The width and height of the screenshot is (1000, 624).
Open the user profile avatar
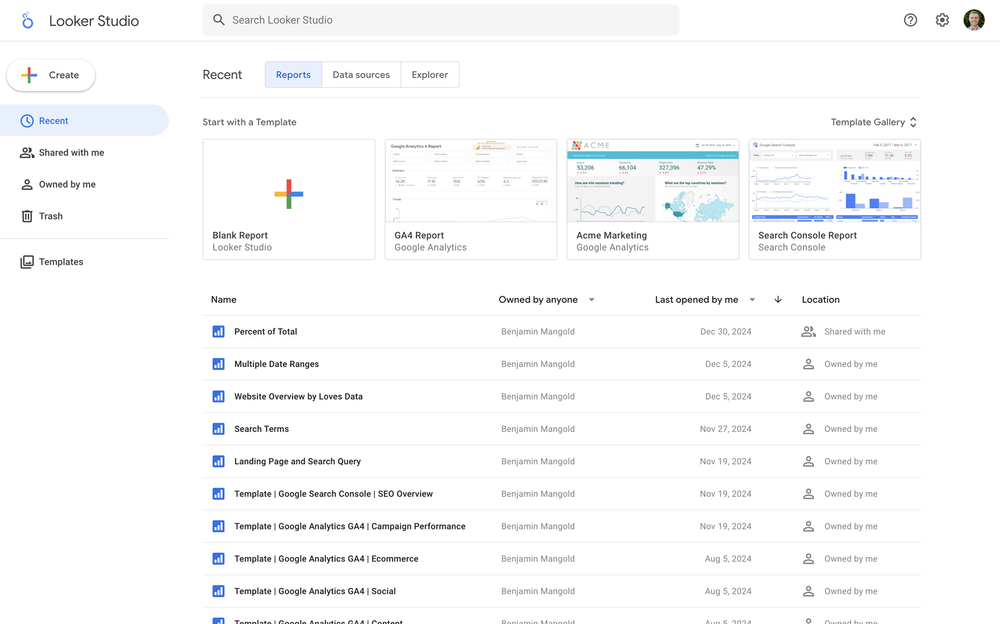[974, 20]
